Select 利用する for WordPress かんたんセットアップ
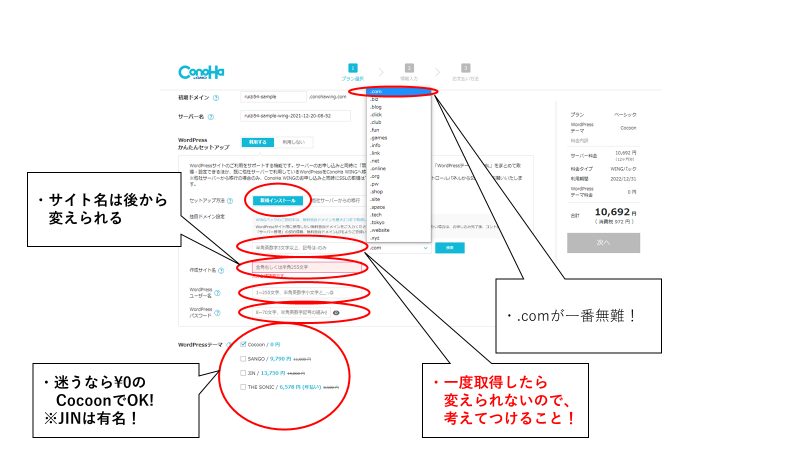800x450 pixels. [x=258, y=142]
